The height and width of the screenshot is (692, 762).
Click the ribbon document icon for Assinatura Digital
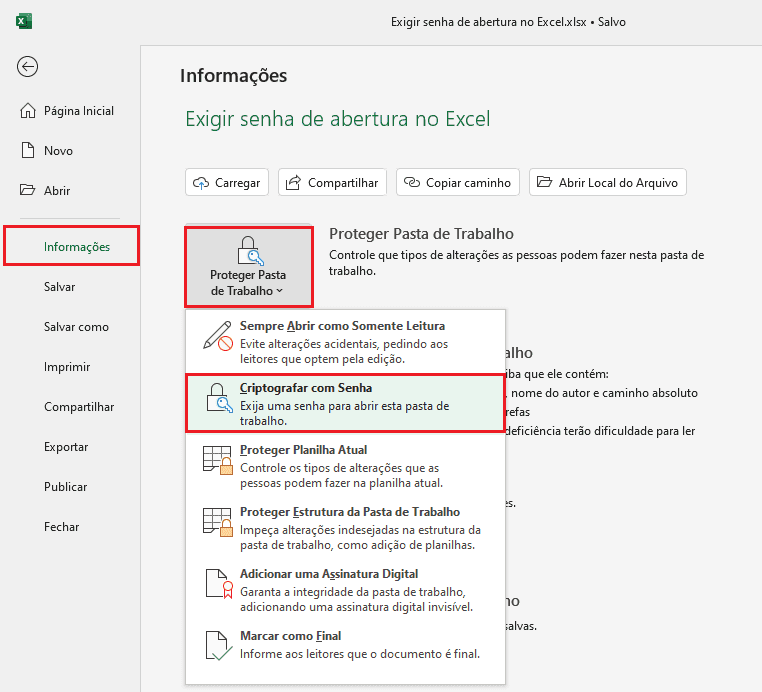[x=219, y=584]
